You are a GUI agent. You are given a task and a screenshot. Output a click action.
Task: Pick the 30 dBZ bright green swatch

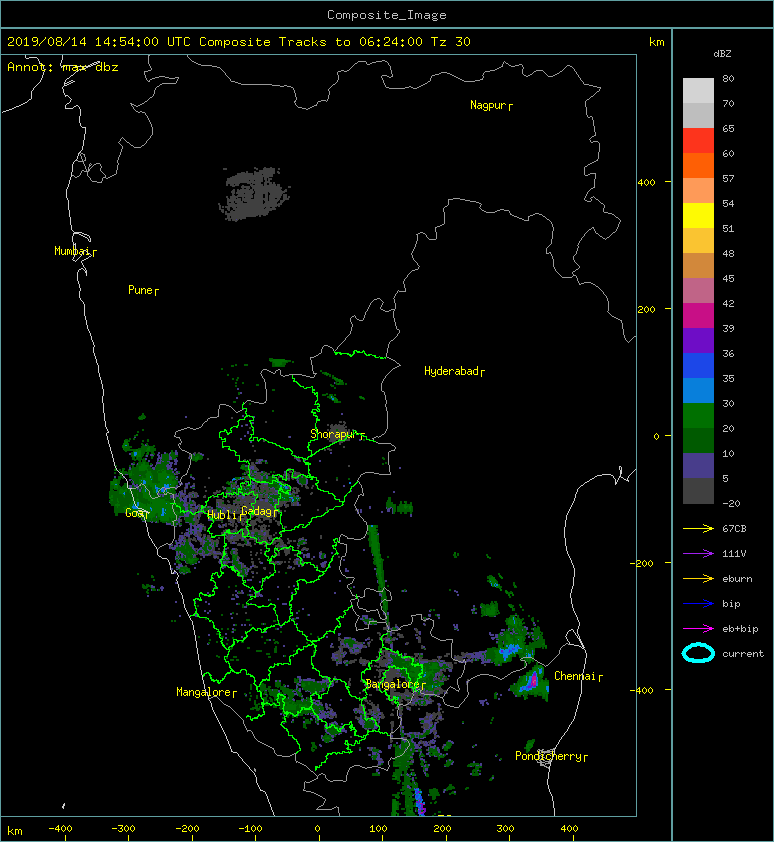tap(698, 415)
